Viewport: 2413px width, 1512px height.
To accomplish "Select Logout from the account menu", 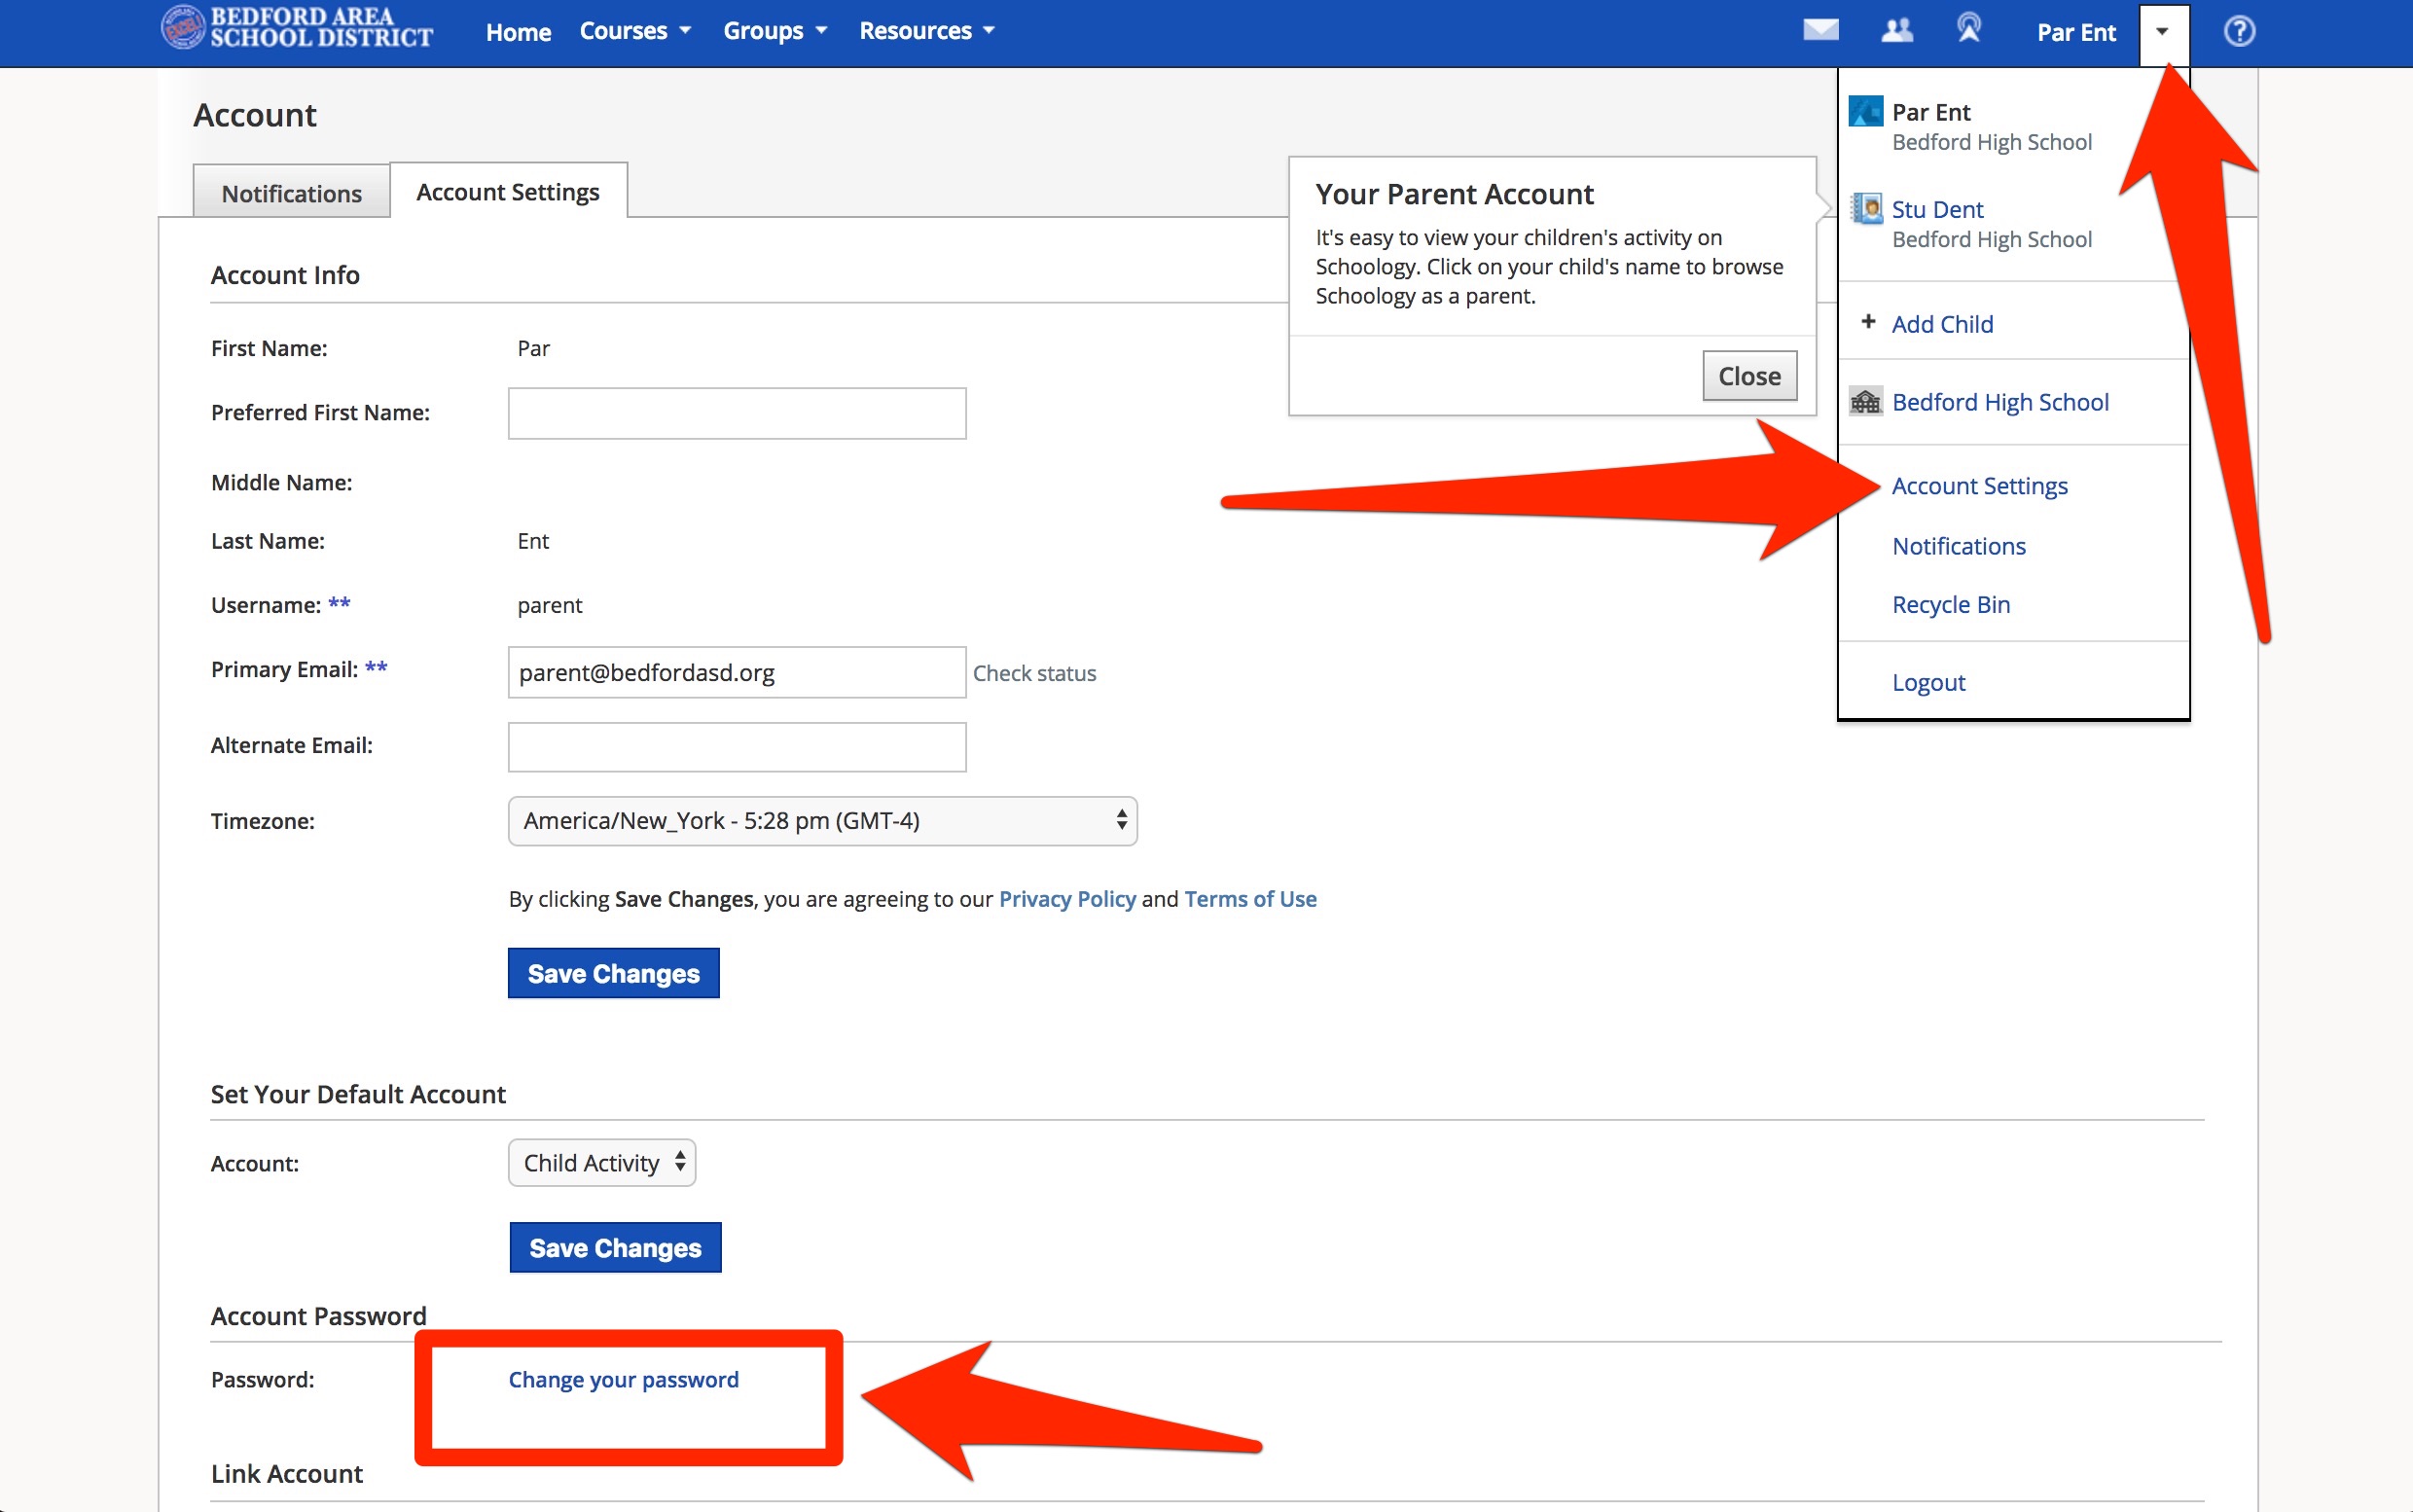I will [x=1928, y=682].
